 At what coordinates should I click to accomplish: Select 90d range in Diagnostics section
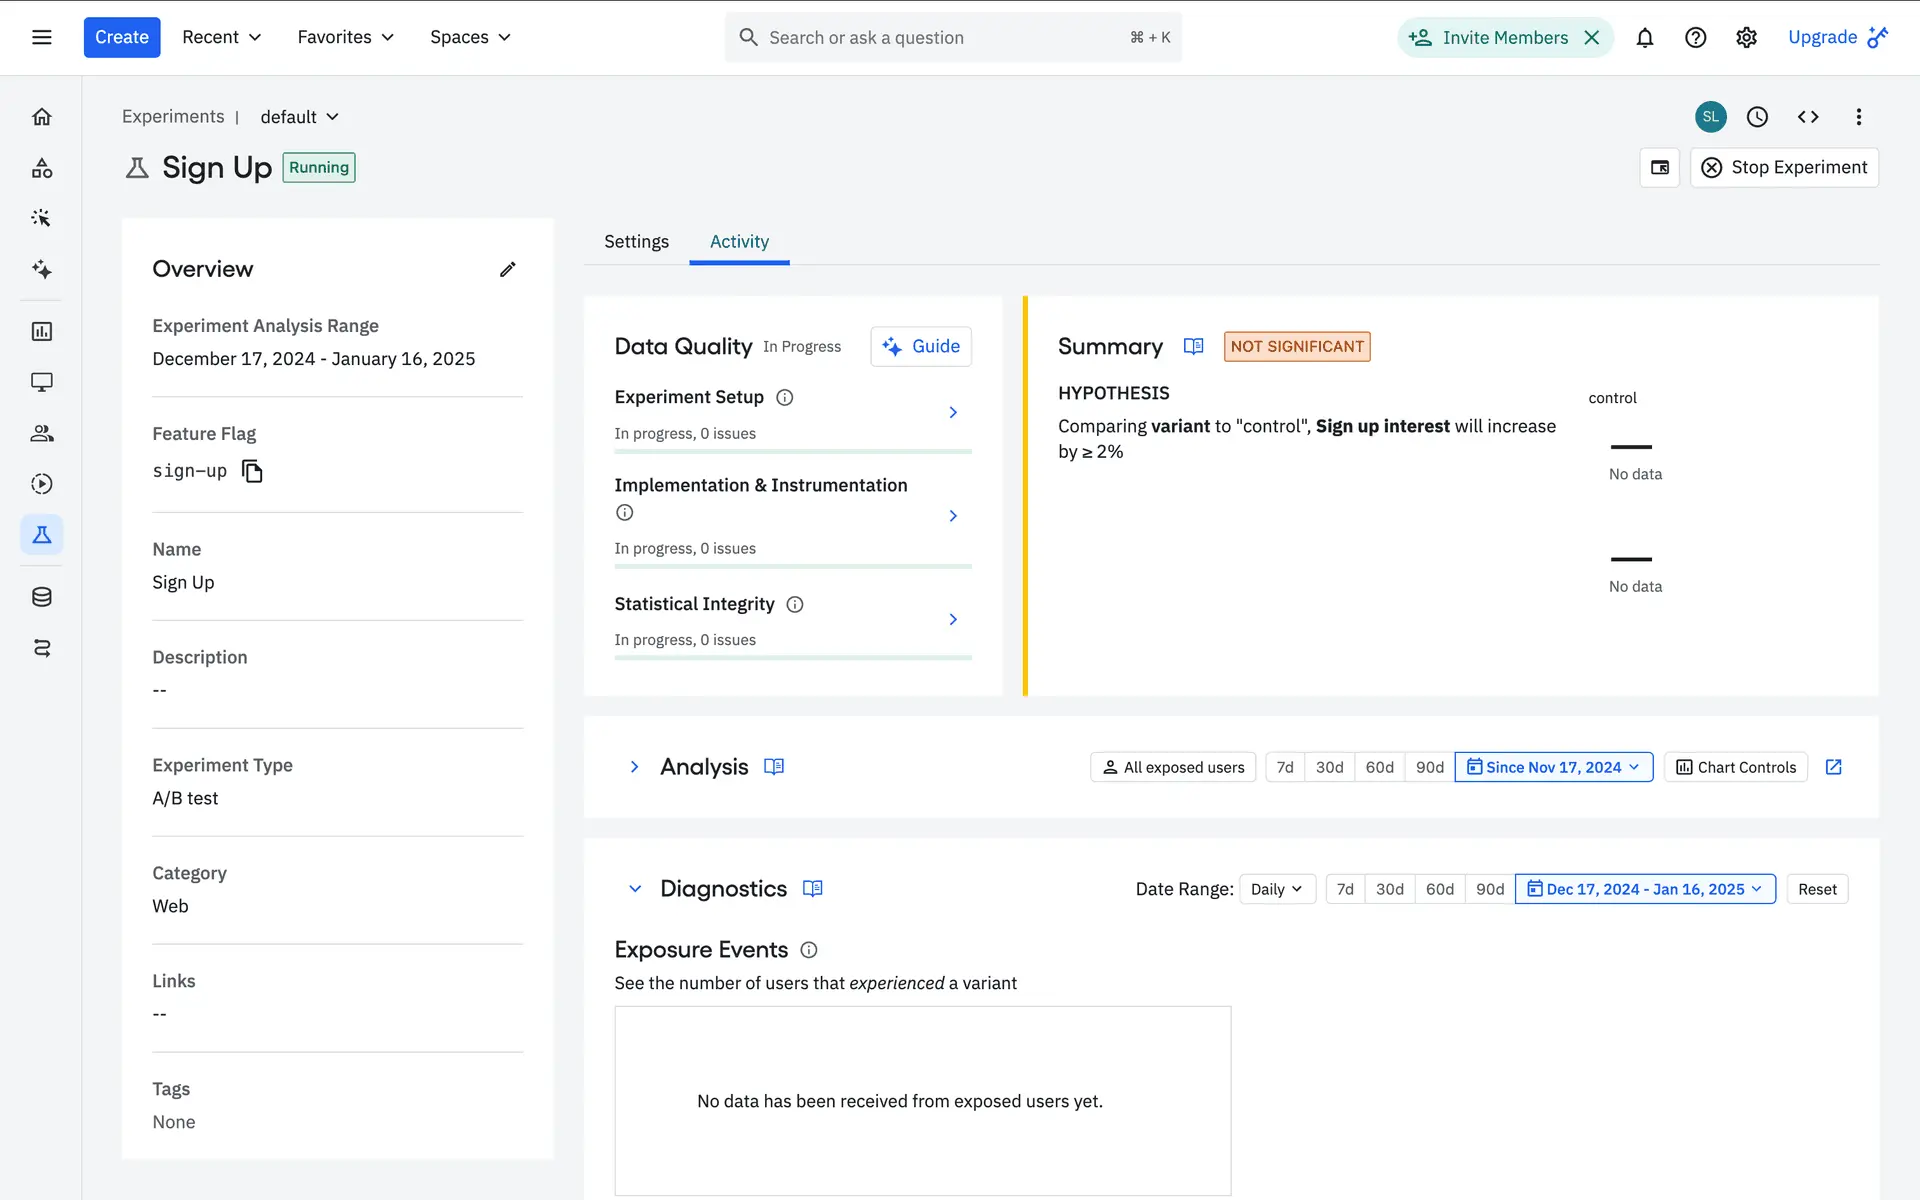1489,889
